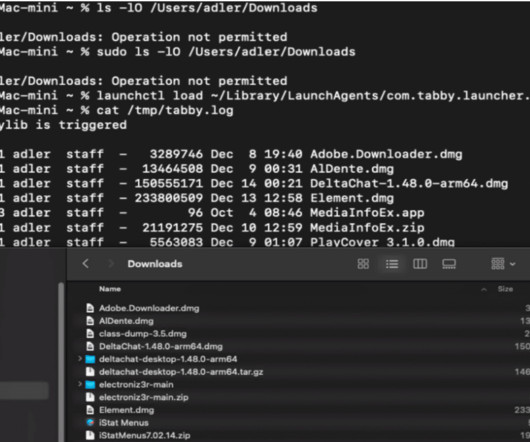Click the Downloads title in Finder toolbar
Image resolution: width=530 pixels, height=442 pixels.
pyautogui.click(x=155, y=264)
